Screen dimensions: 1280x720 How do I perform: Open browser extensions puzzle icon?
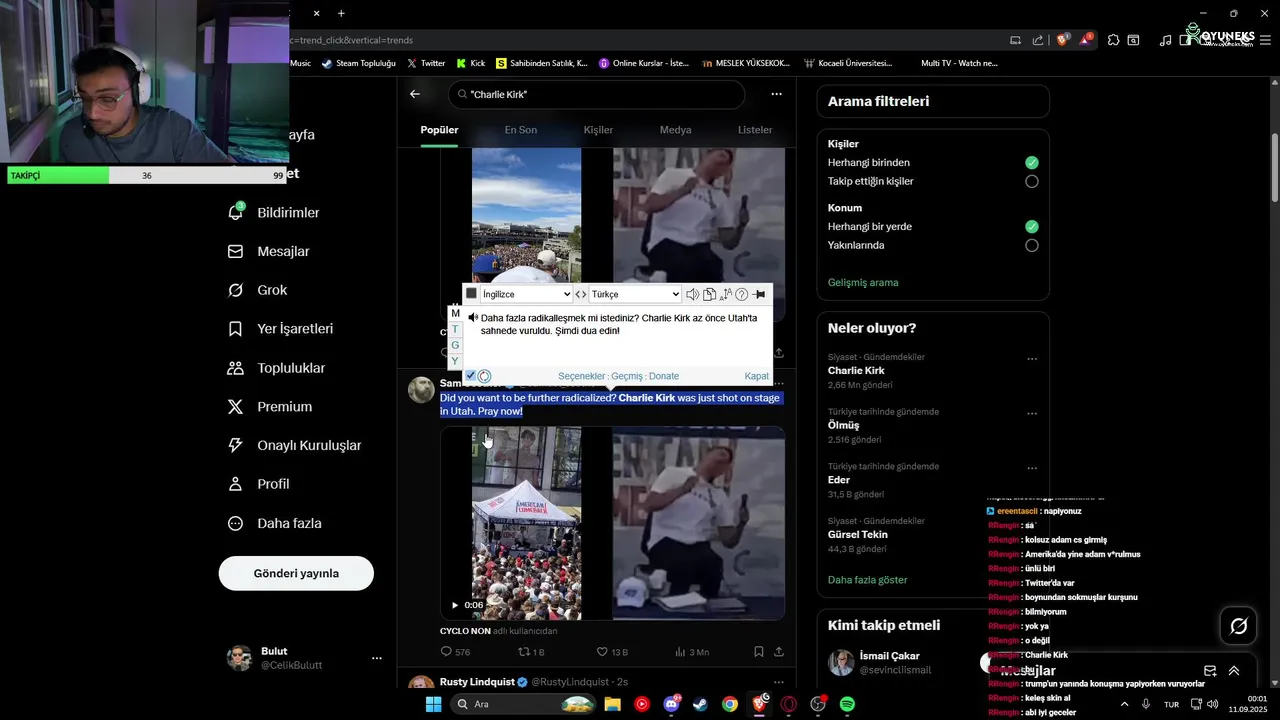[x=1113, y=40]
